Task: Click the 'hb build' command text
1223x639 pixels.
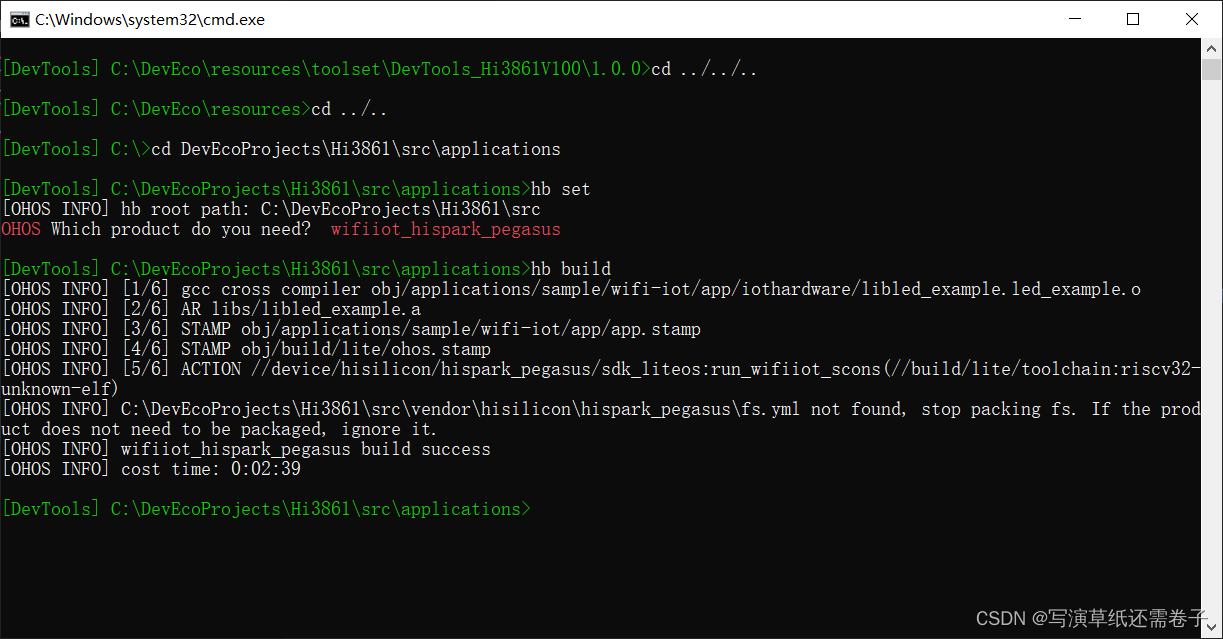Action: click(x=571, y=269)
